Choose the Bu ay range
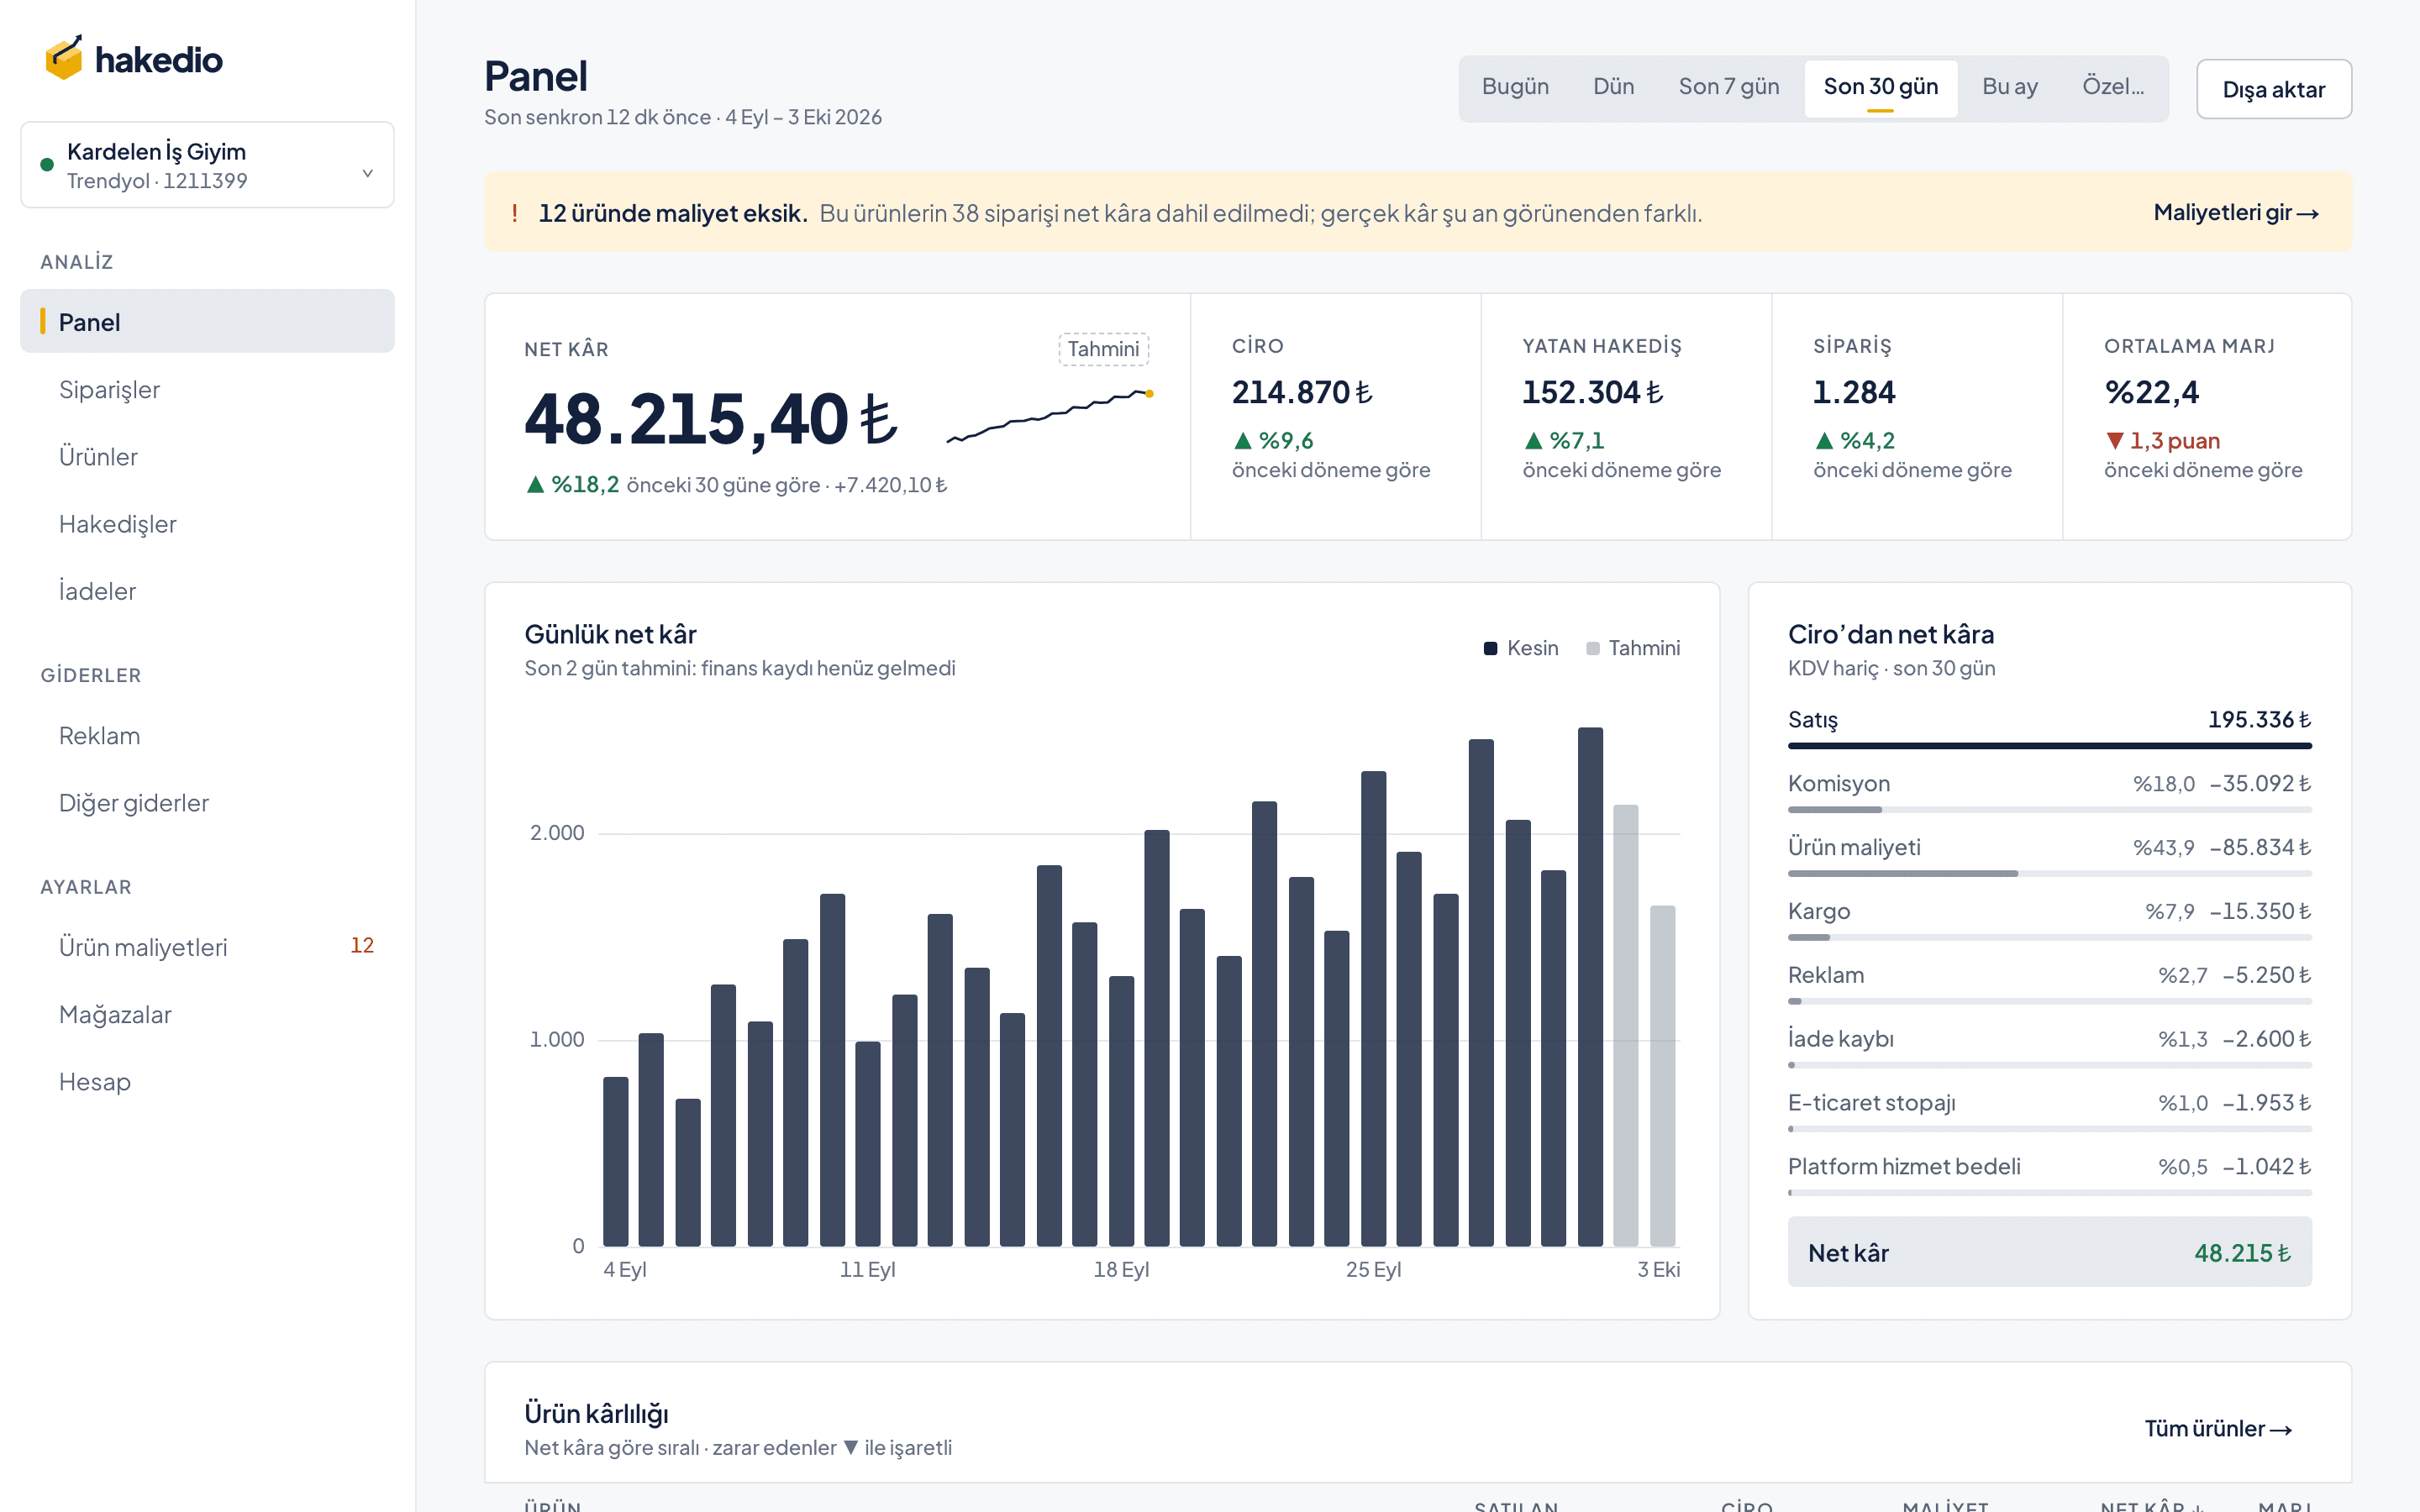Viewport: 2420px width, 1512px height. click(2009, 87)
